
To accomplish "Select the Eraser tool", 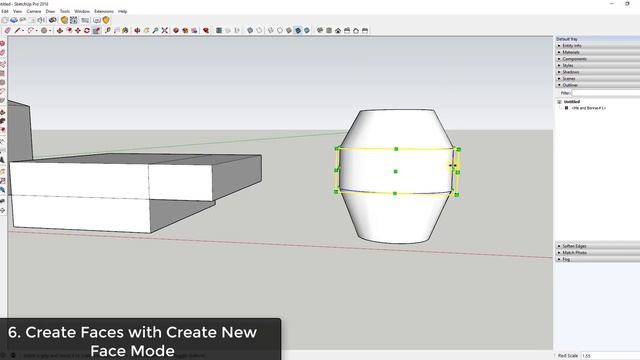I will (x=7, y=31).
